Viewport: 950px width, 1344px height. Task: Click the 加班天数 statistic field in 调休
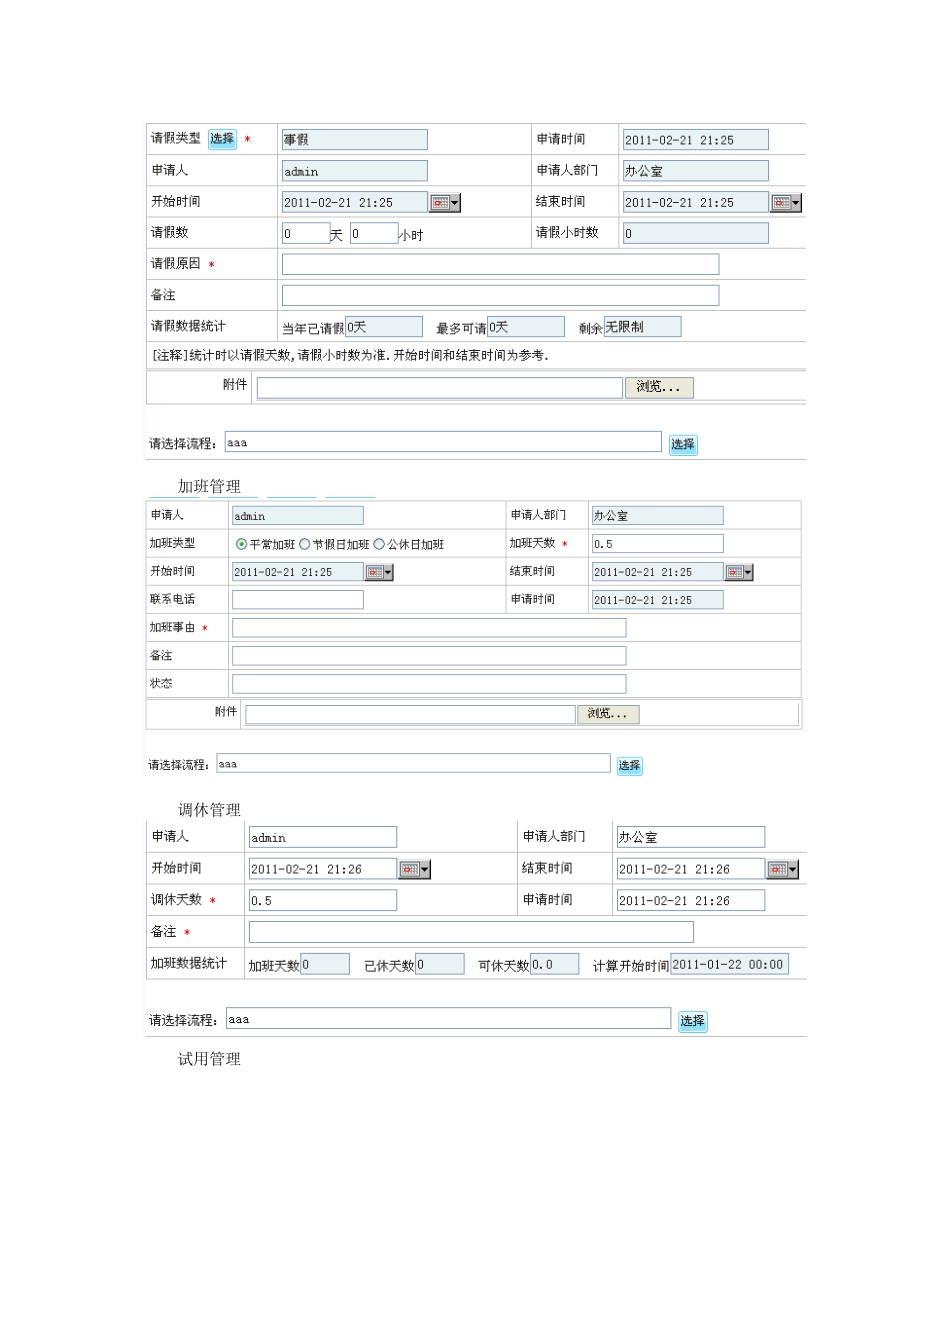[325, 964]
